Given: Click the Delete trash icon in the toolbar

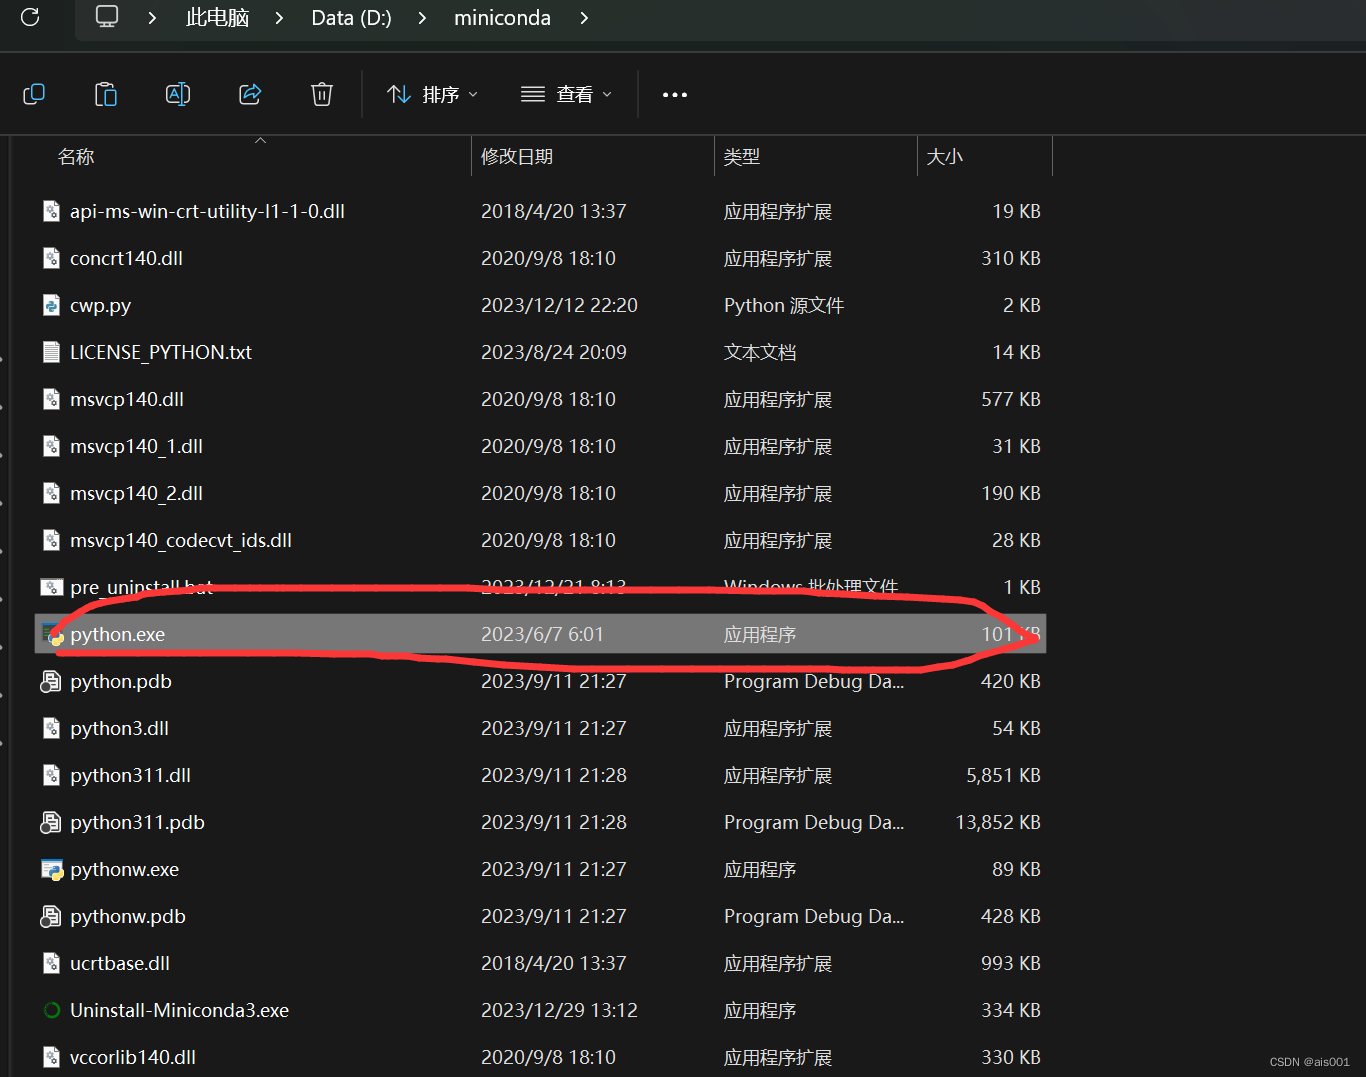Looking at the screenshot, I should (x=321, y=93).
